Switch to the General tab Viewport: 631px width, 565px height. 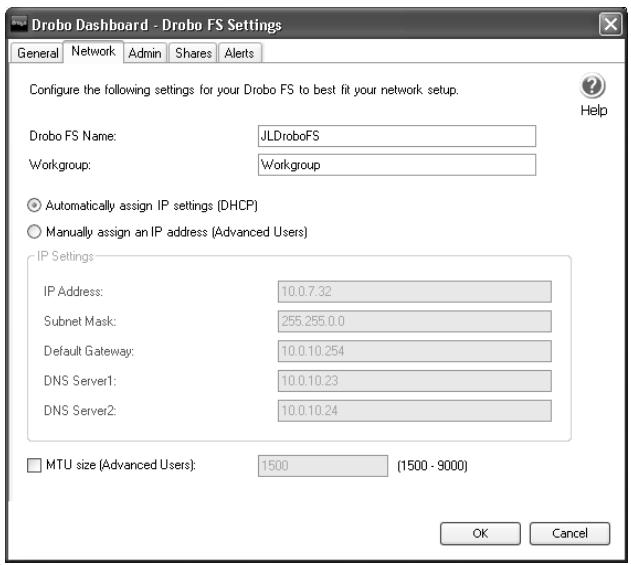click(37, 53)
